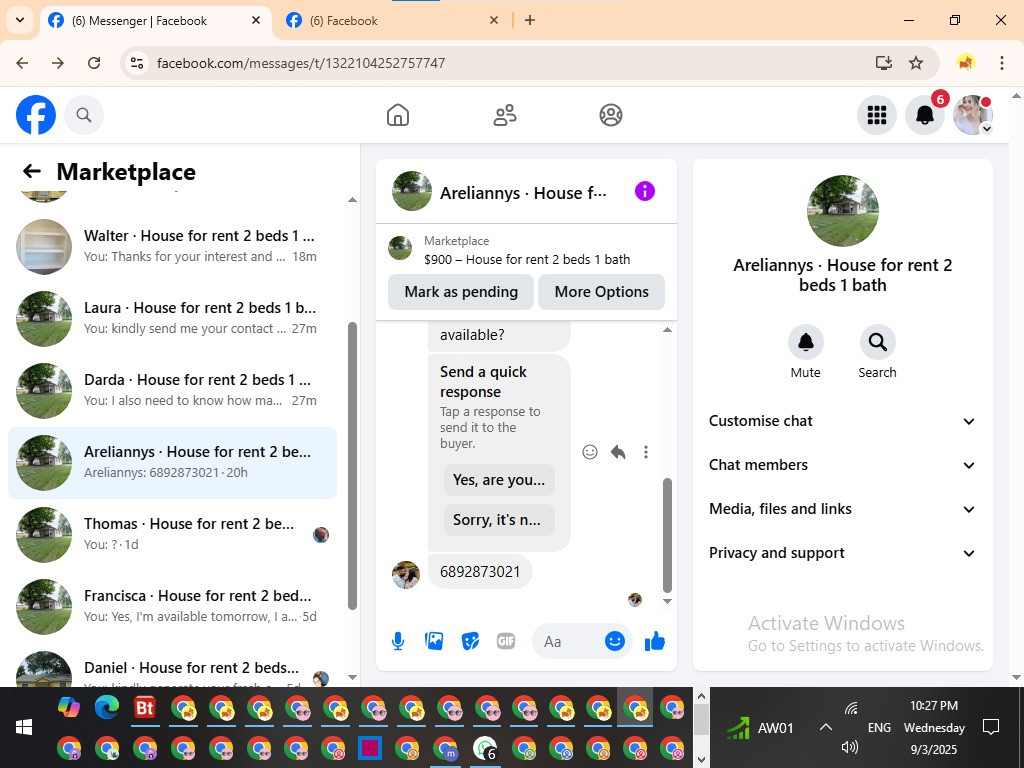The image size is (1024, 768).
Task: Reply to message with arrow icon
Action: (x=618, y=452)
